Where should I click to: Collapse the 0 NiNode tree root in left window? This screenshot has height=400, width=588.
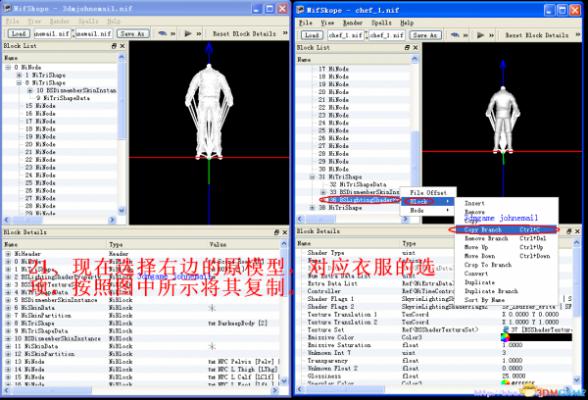tap(8, 67)
